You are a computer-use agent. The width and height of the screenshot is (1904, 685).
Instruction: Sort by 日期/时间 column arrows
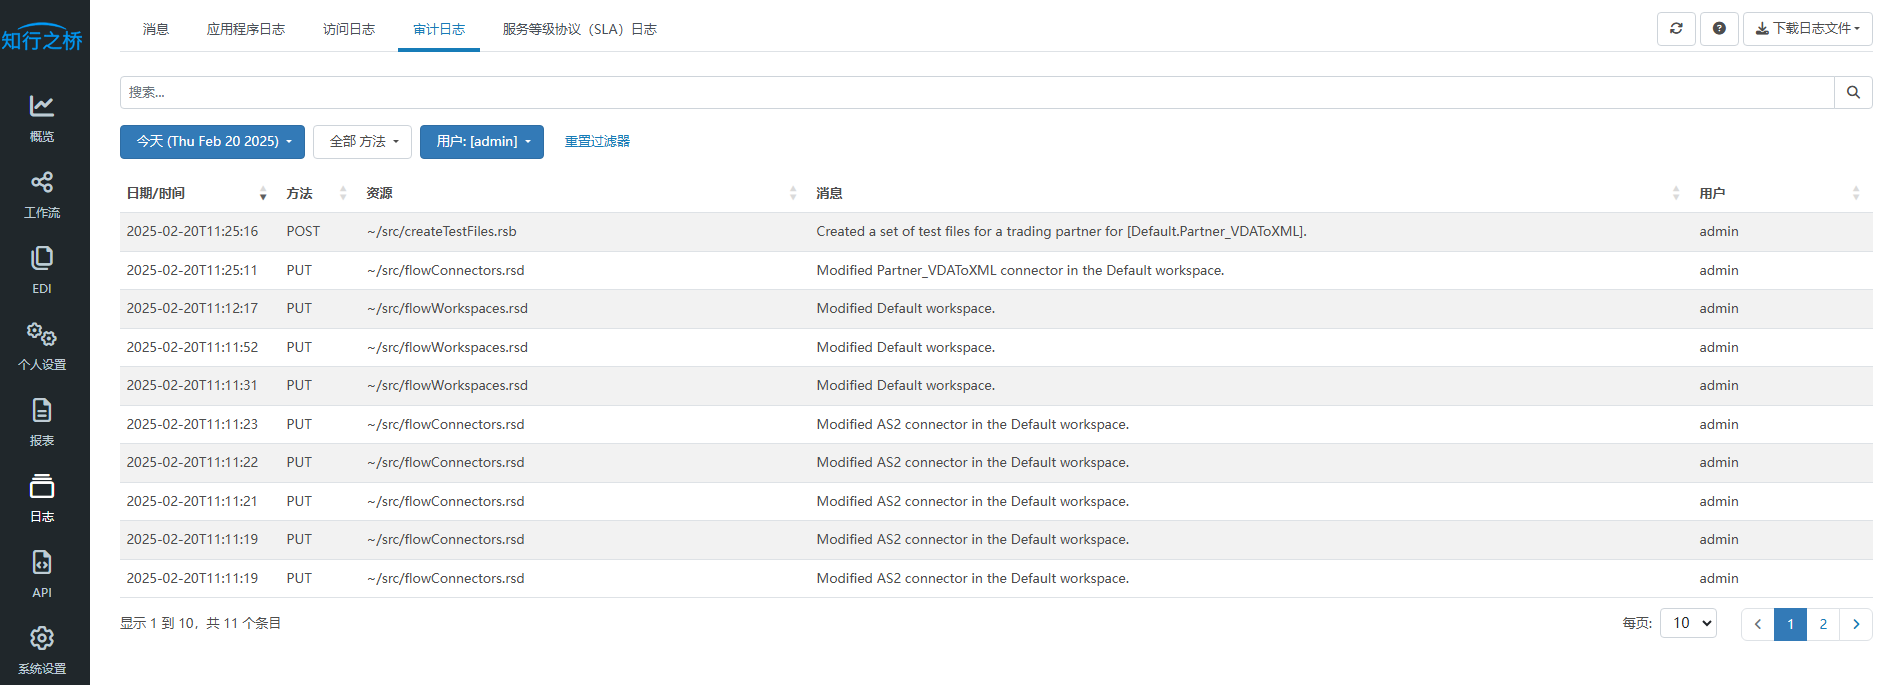(263, 194)
